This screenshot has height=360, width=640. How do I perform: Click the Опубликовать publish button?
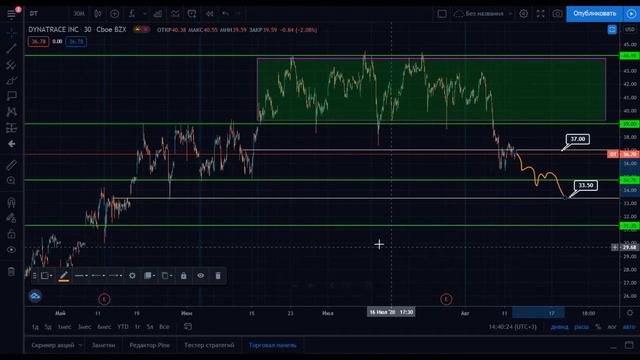click(594, 13)
